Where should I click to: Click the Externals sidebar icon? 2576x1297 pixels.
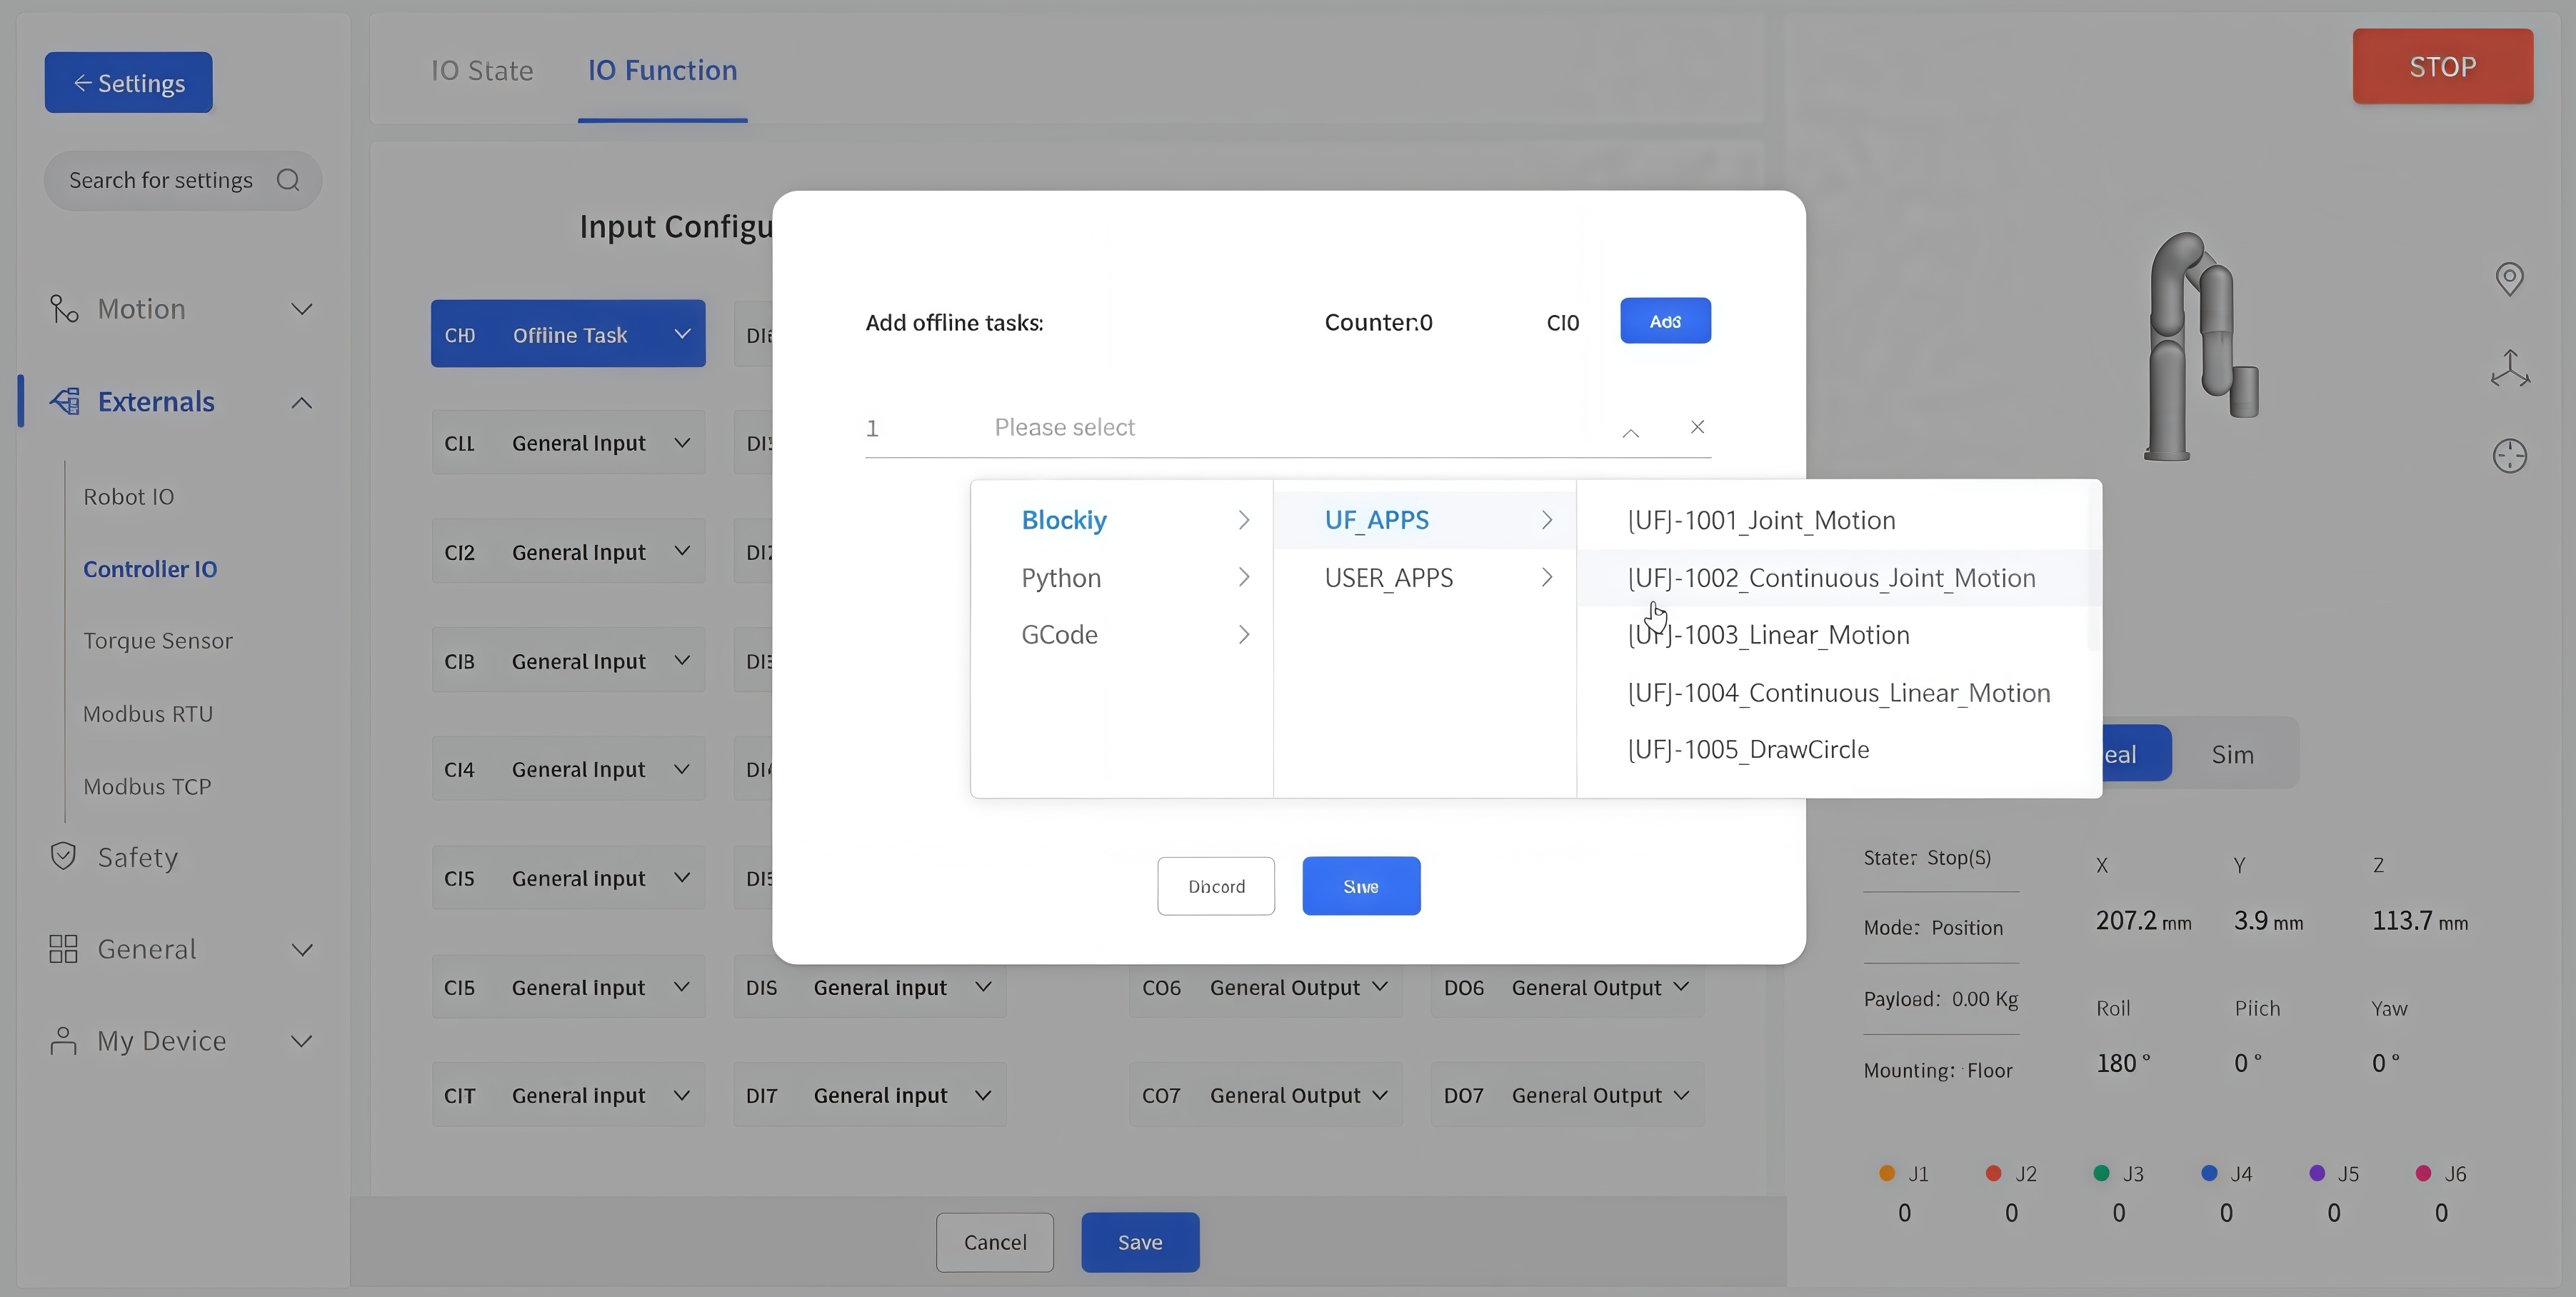(x=65, y=402)
